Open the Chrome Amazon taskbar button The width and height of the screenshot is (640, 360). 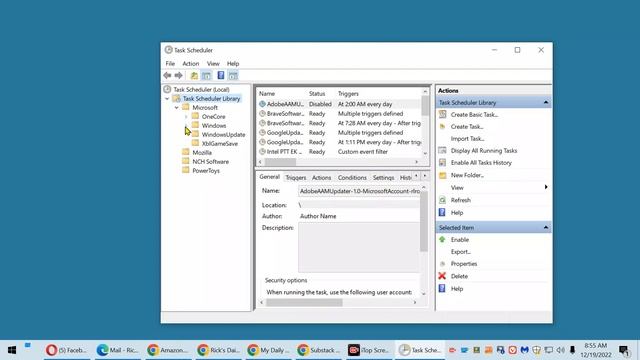coord(168,350)
